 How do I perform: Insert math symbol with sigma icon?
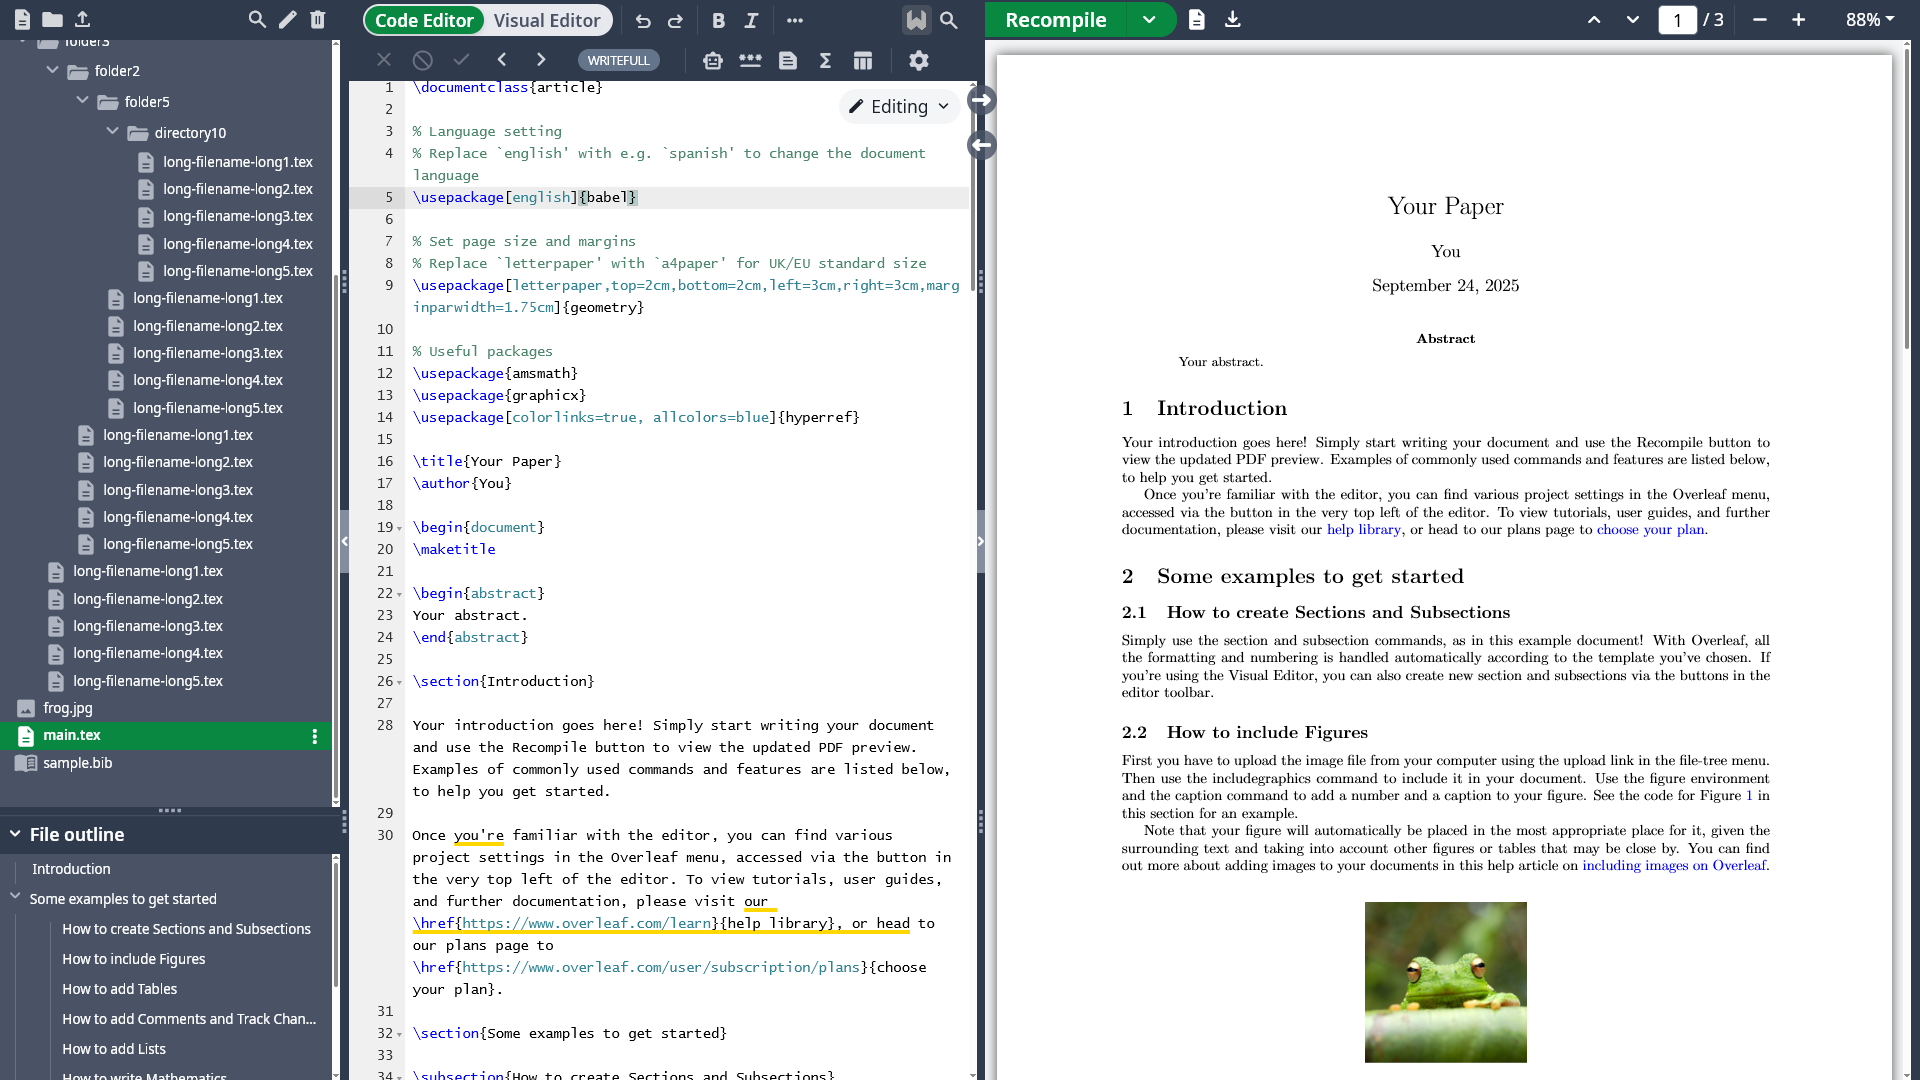825,61
